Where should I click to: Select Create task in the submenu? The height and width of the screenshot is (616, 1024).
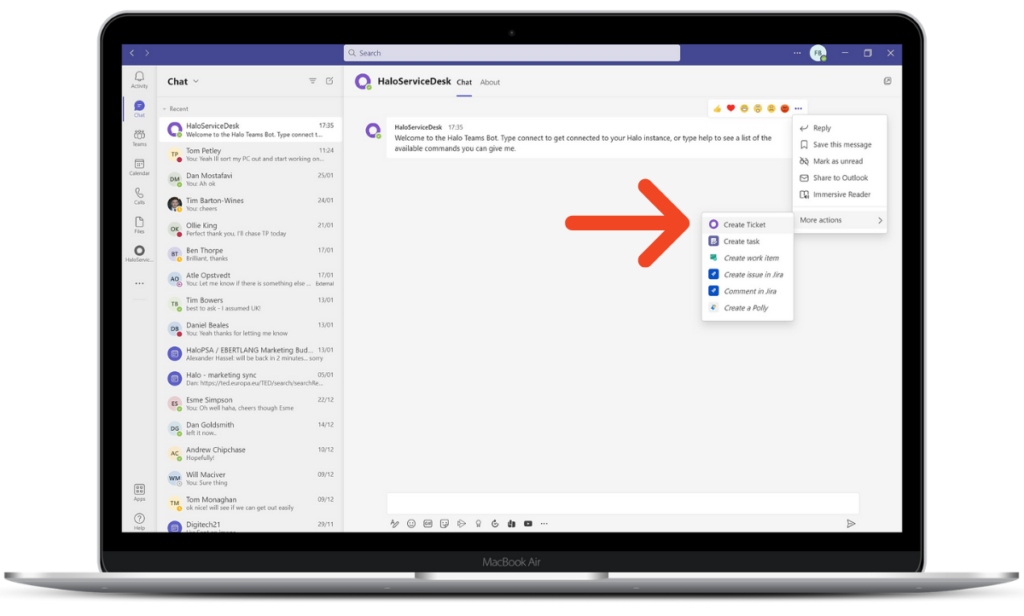tap(747, 241)
